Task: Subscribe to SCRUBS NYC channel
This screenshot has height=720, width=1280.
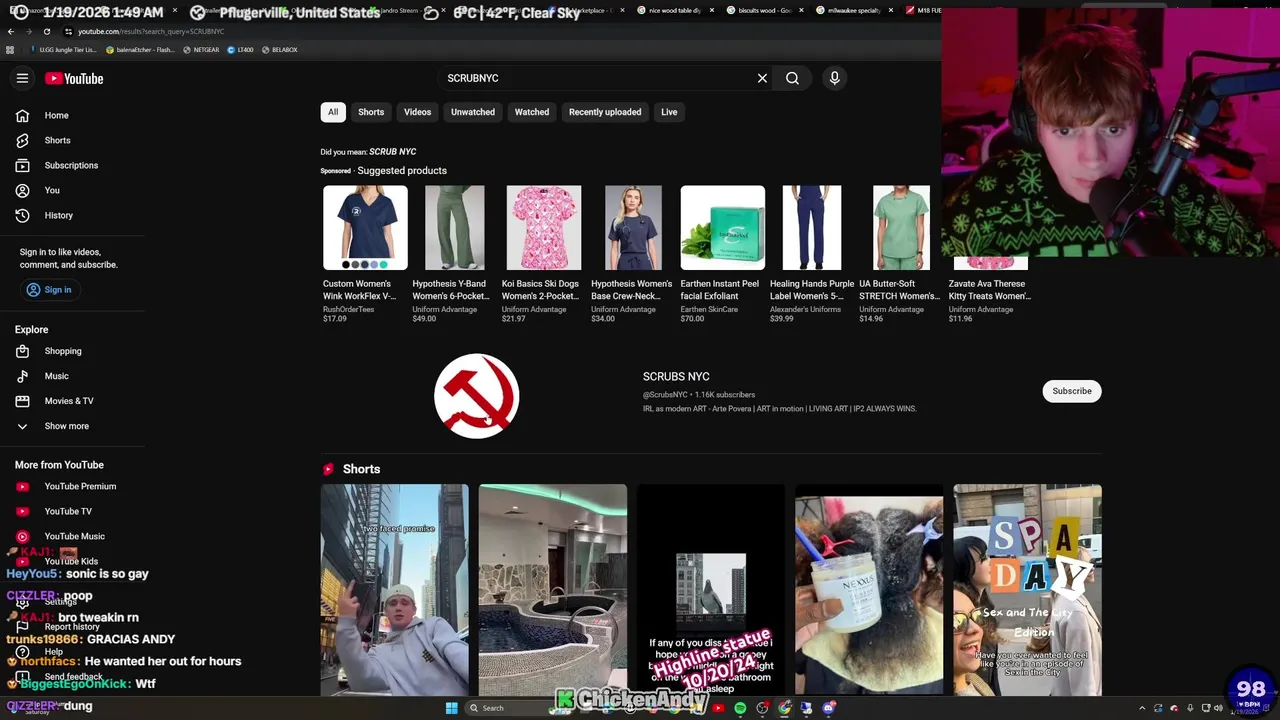Action: point(1072,391)
